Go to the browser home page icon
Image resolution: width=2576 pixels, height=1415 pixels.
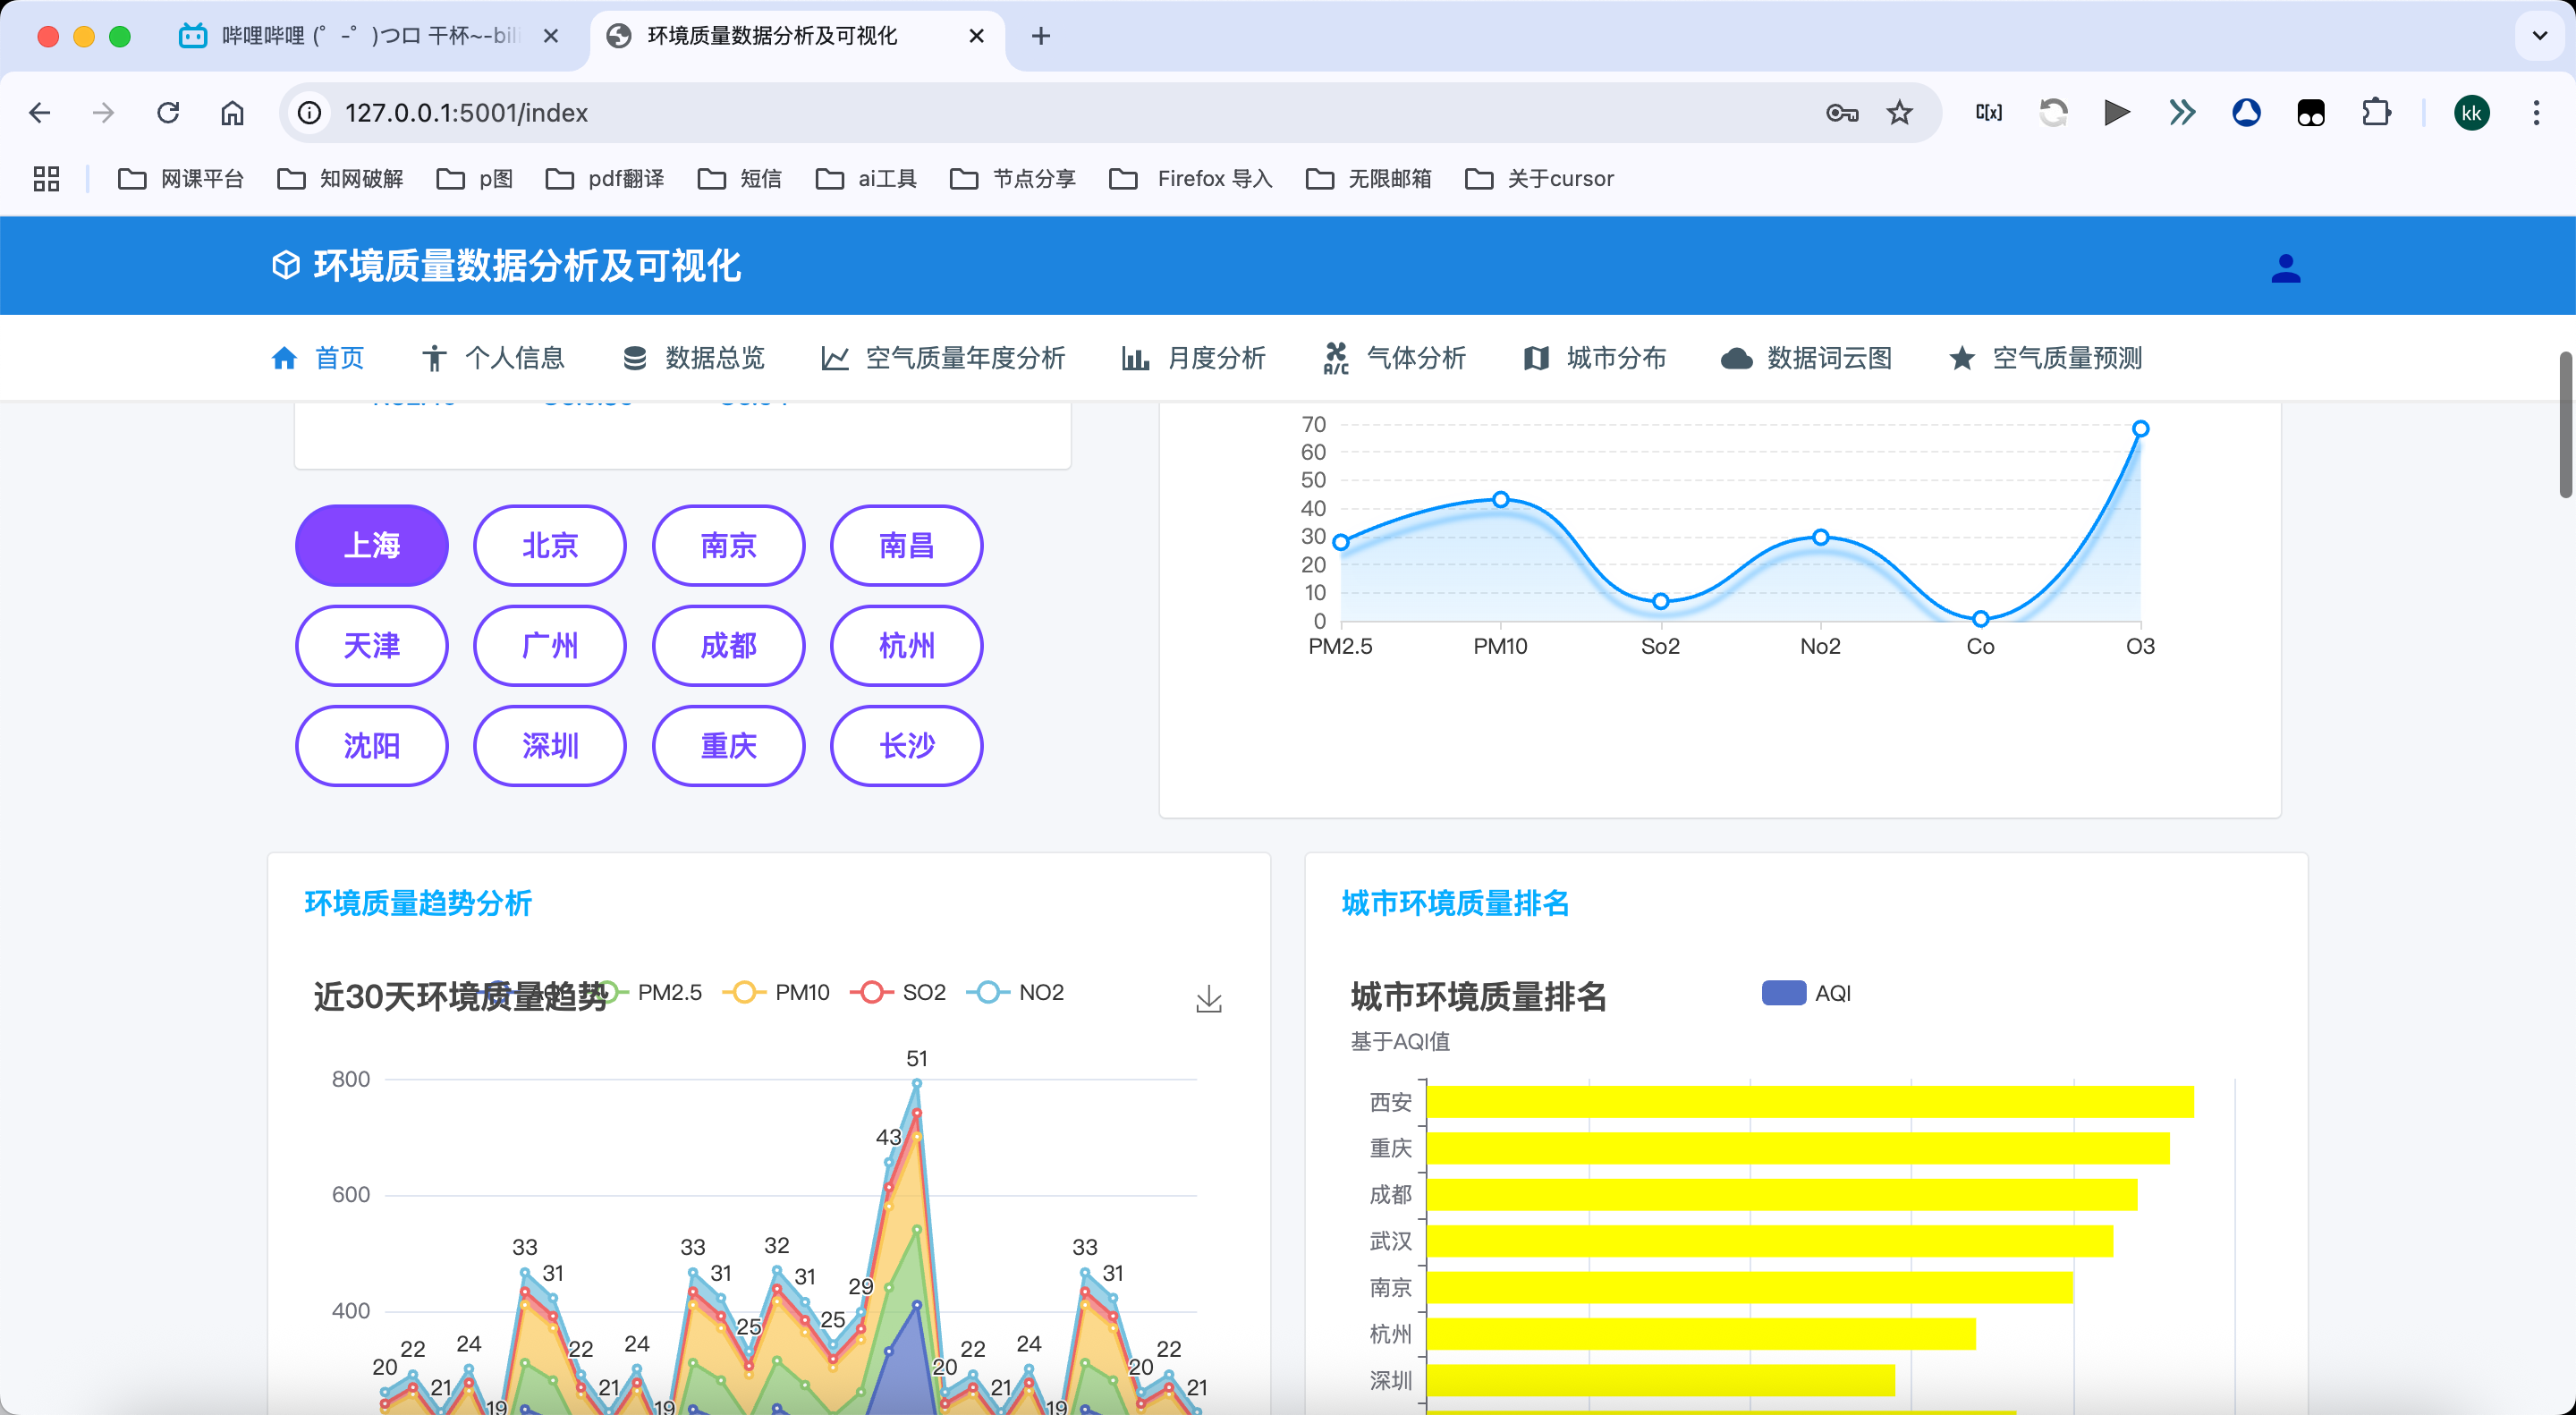point(232,113)
